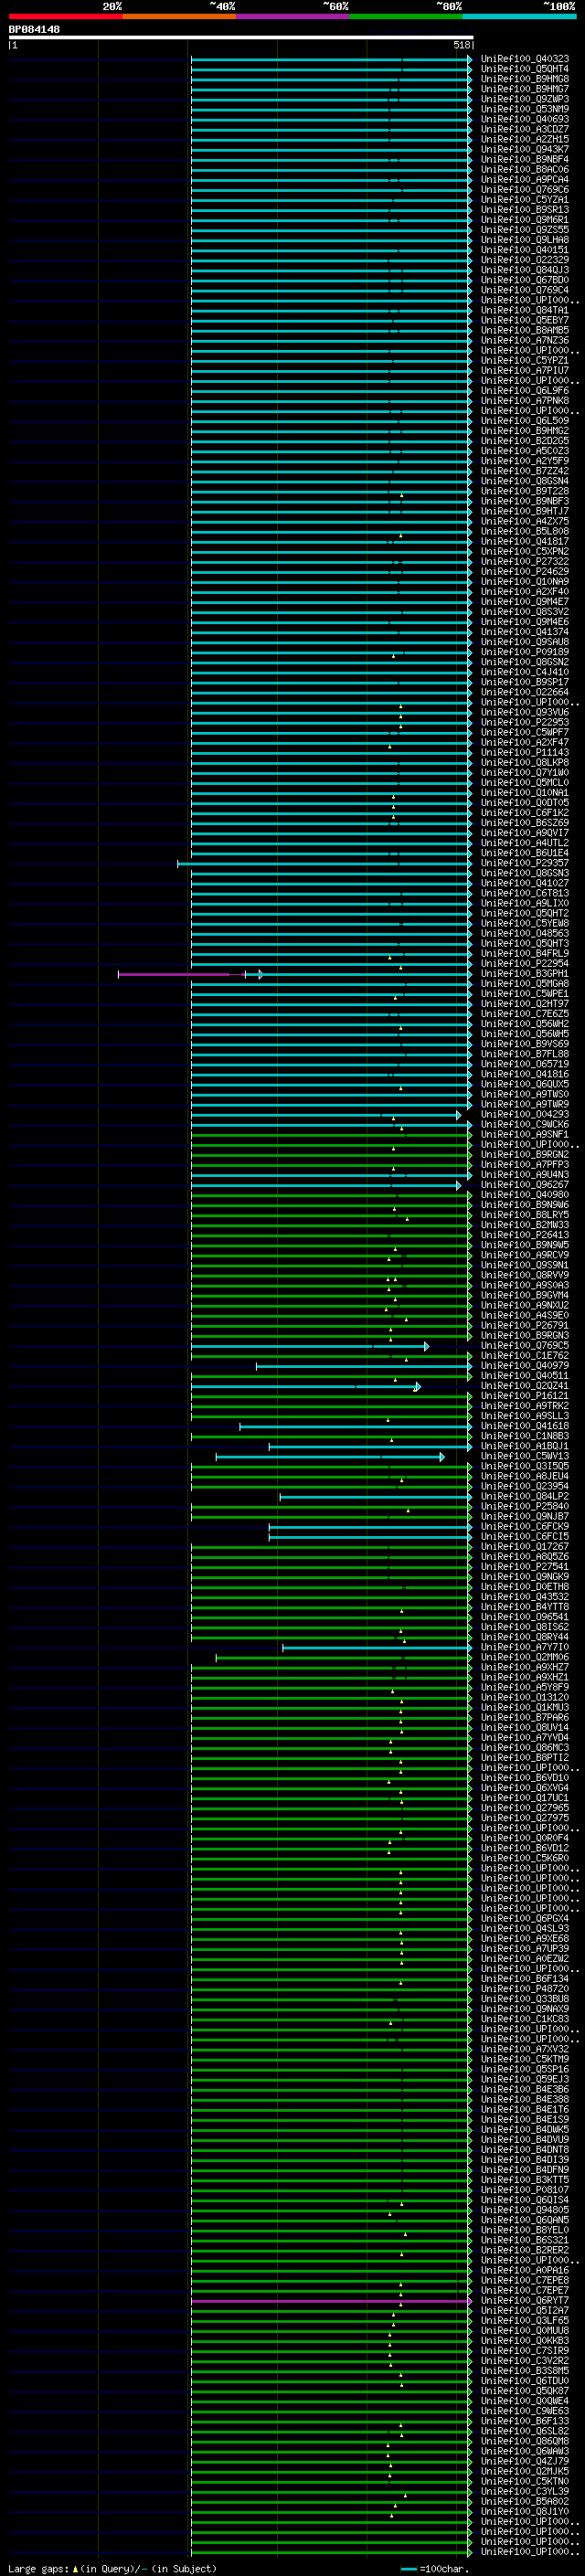Open hit UniRef100_P26413
Screen dimensions: 585x2576
click(x=525, y=1235)
